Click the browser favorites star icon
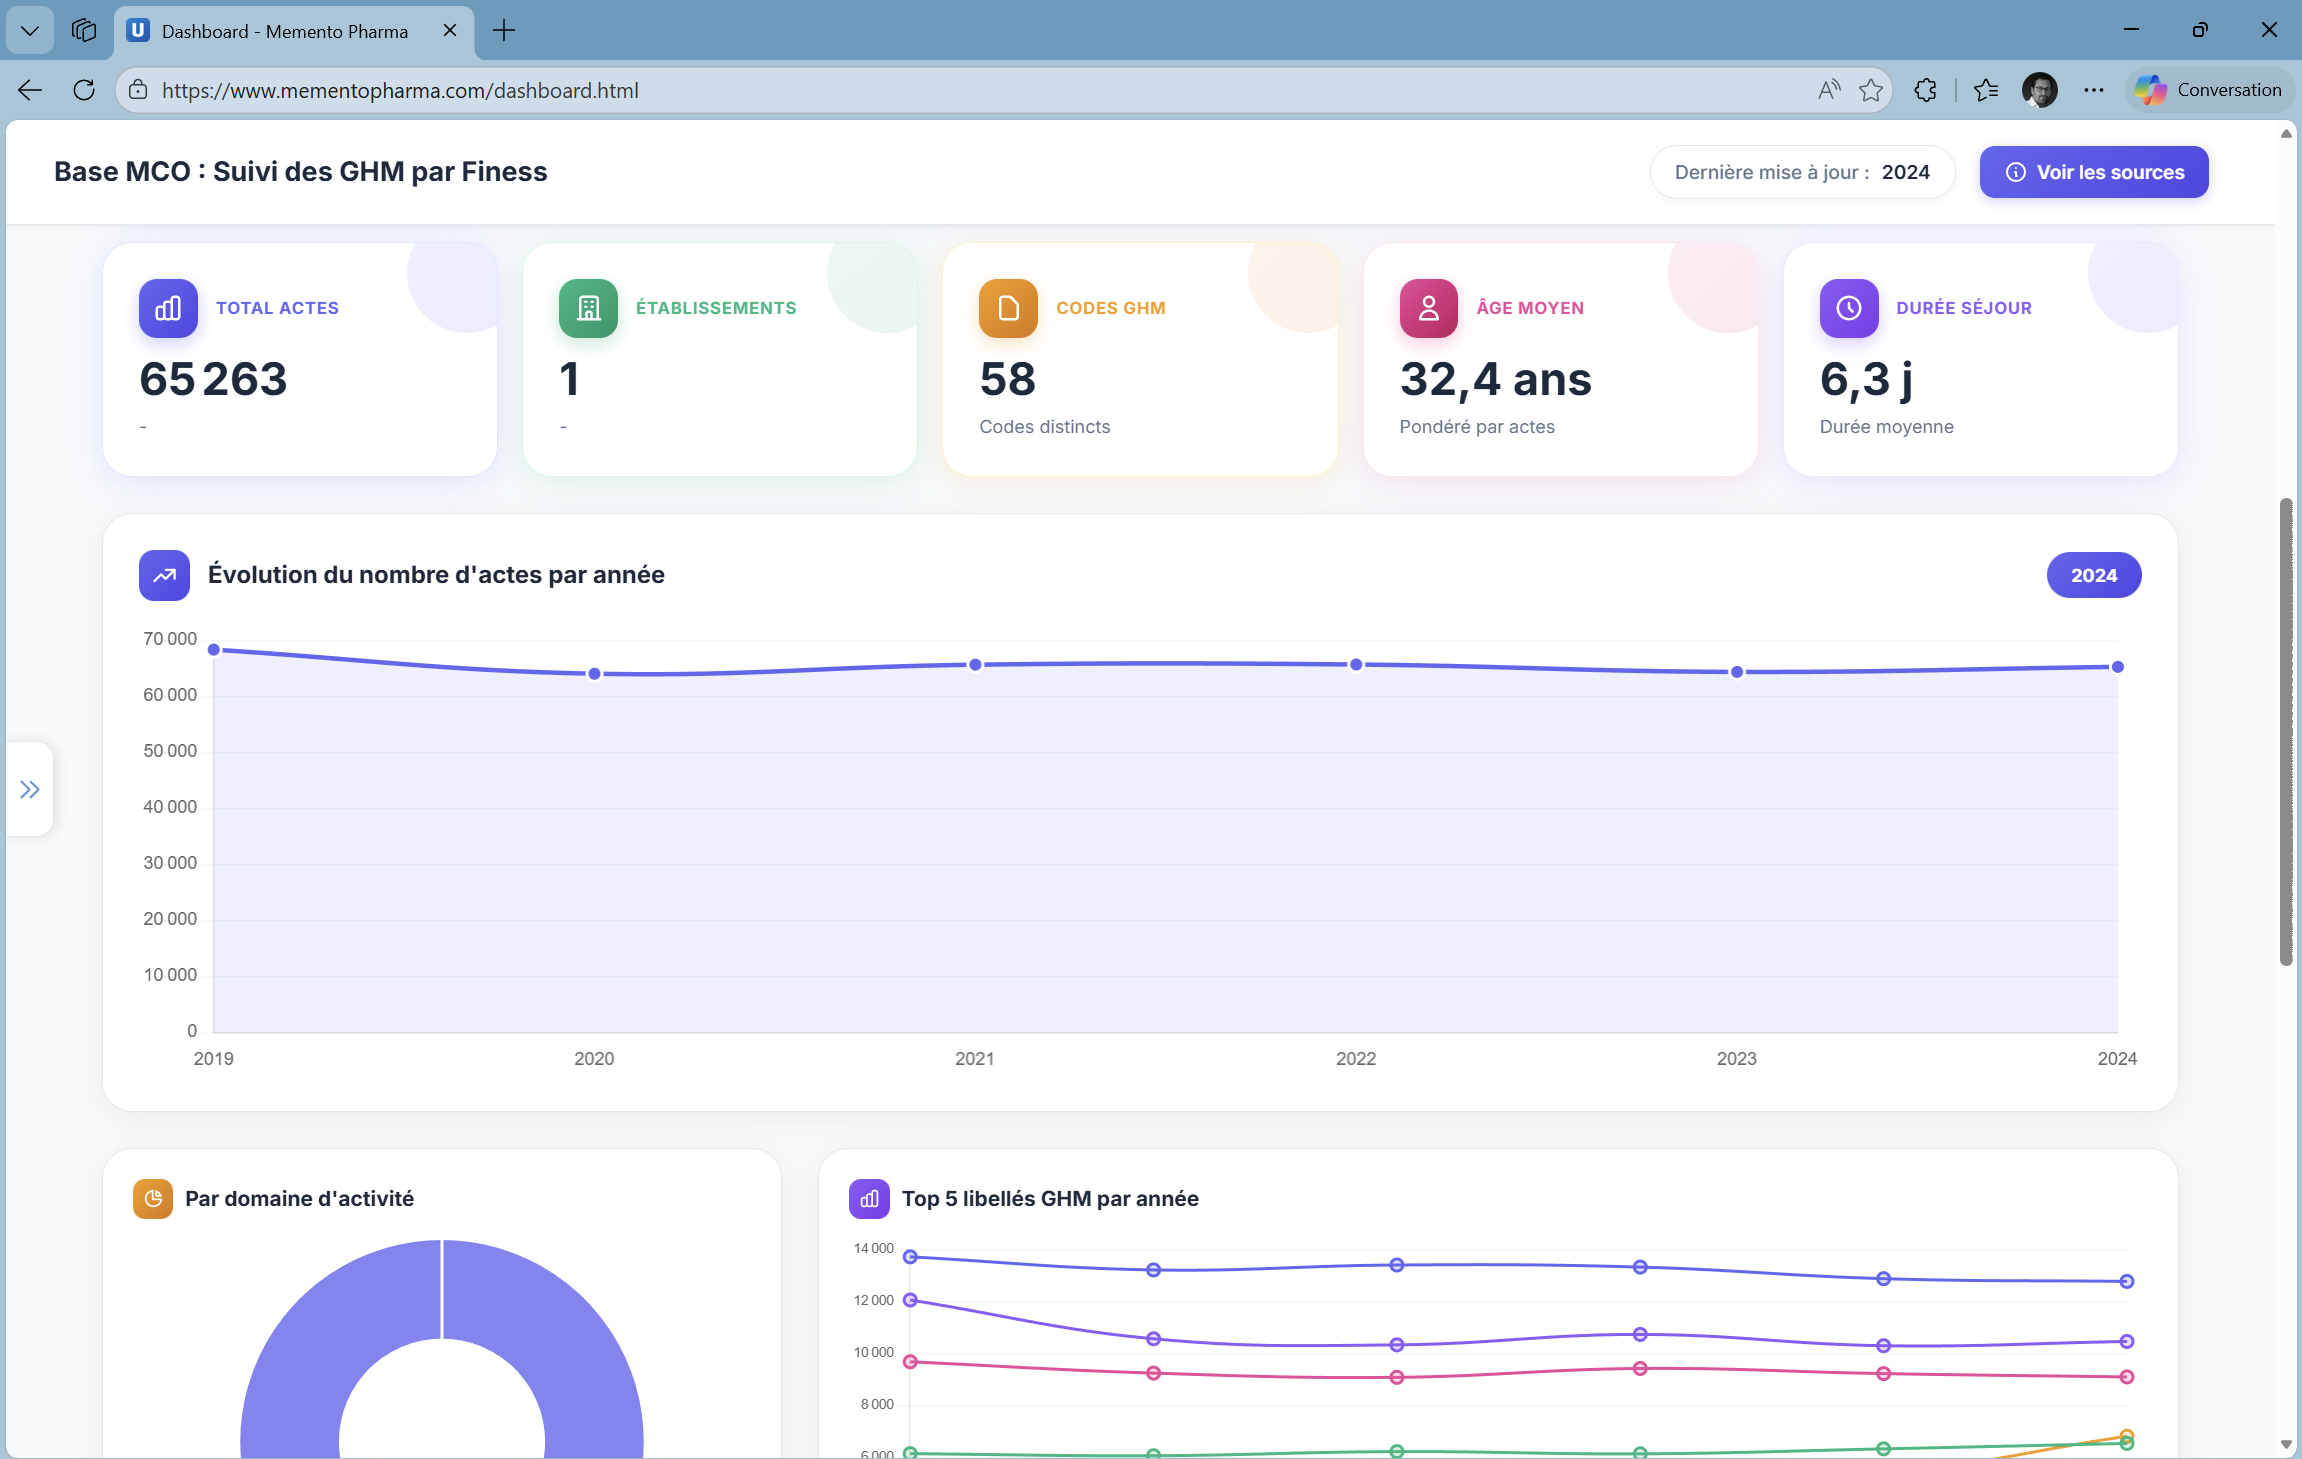The height and width of the screenshot is (1459, 2302). click(x=1869, y=89)
